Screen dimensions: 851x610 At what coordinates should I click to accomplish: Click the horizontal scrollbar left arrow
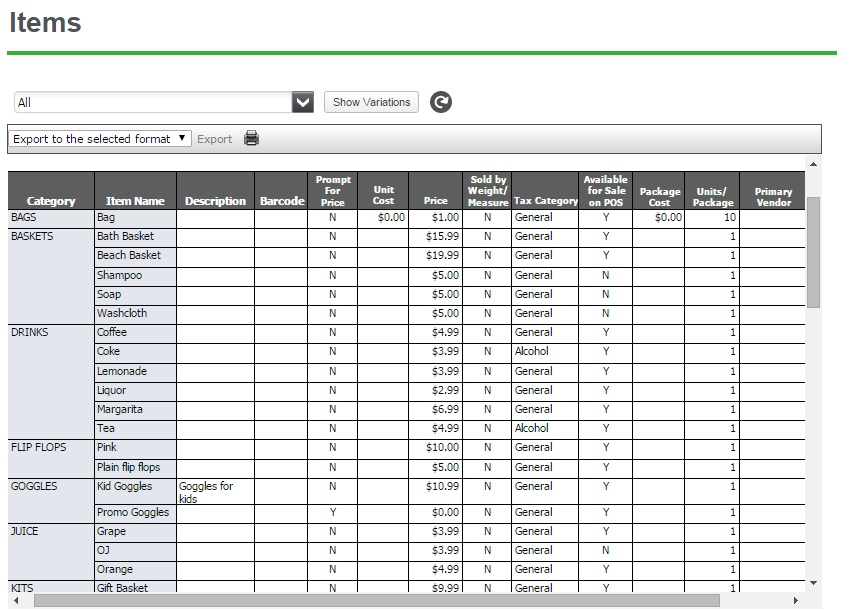coord(16,600)
